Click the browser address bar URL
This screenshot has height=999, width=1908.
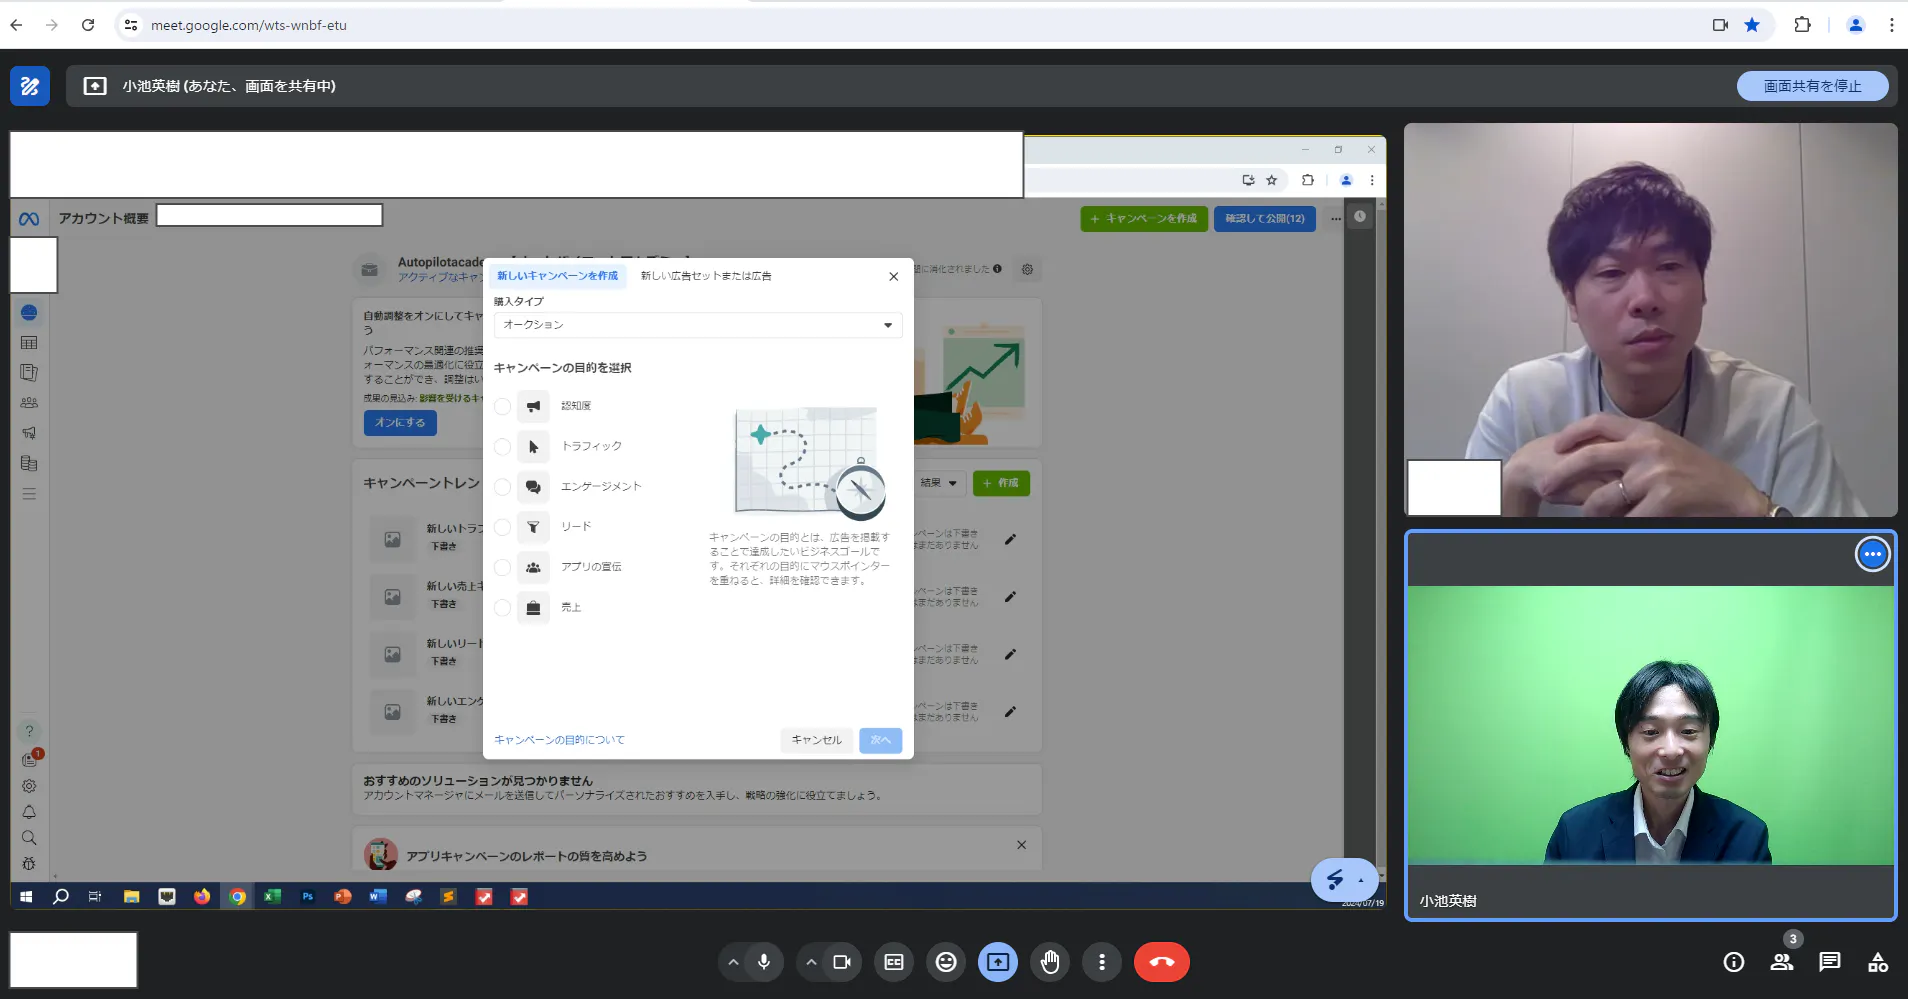[x=249, y=25]
